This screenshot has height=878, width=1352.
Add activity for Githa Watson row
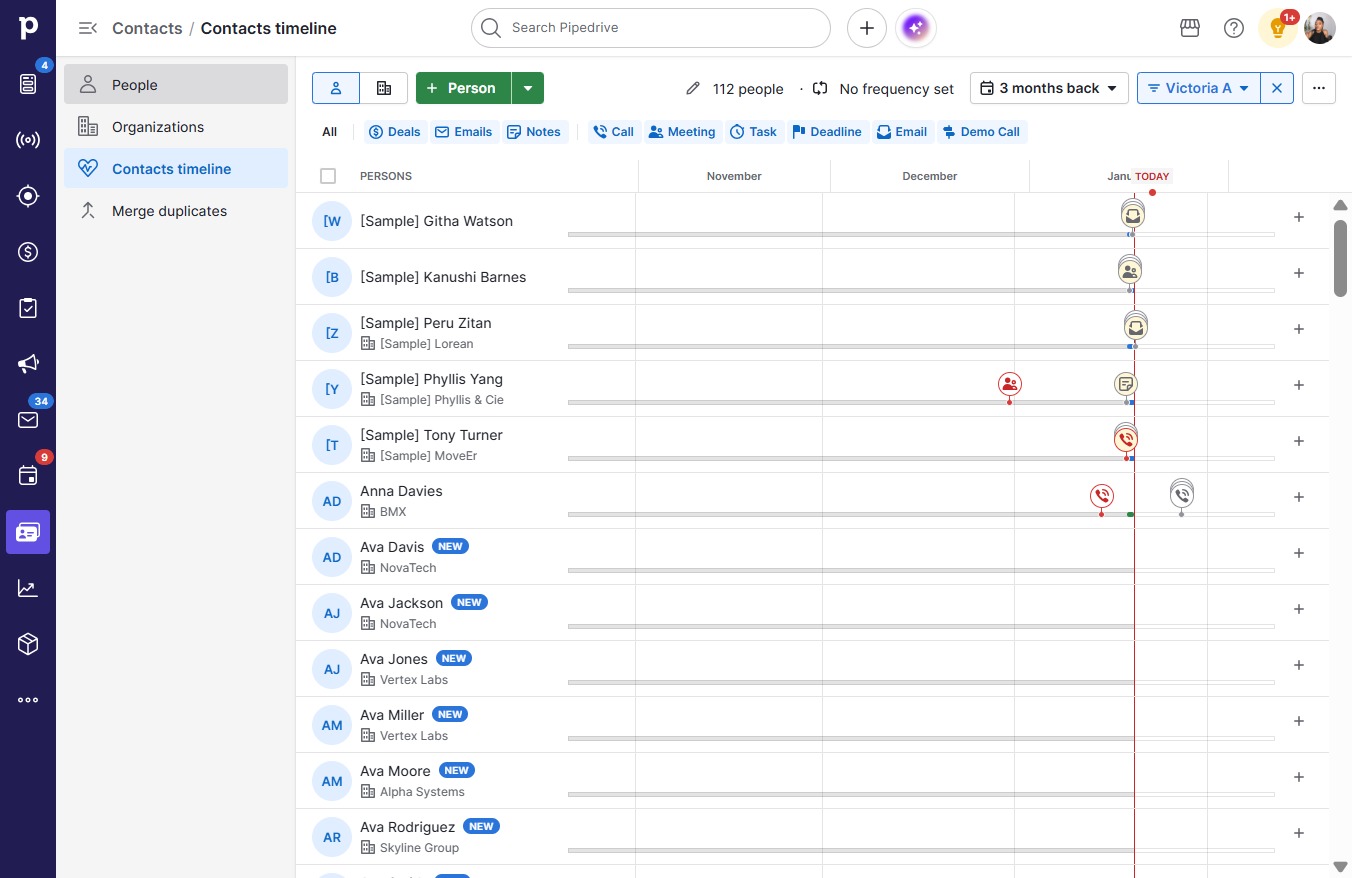(1299, 217)
